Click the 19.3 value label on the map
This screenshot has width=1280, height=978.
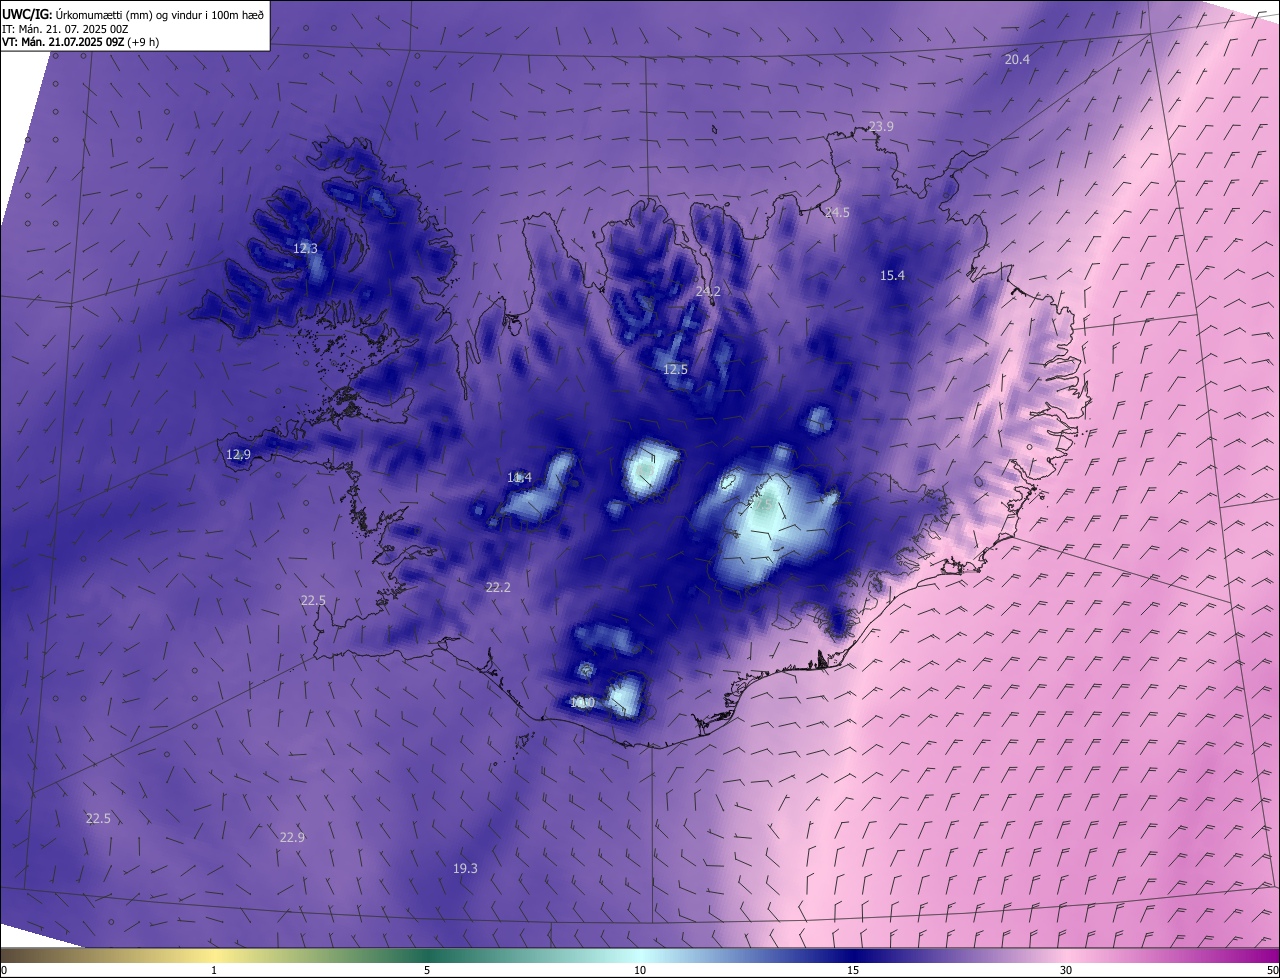[465, 869]
